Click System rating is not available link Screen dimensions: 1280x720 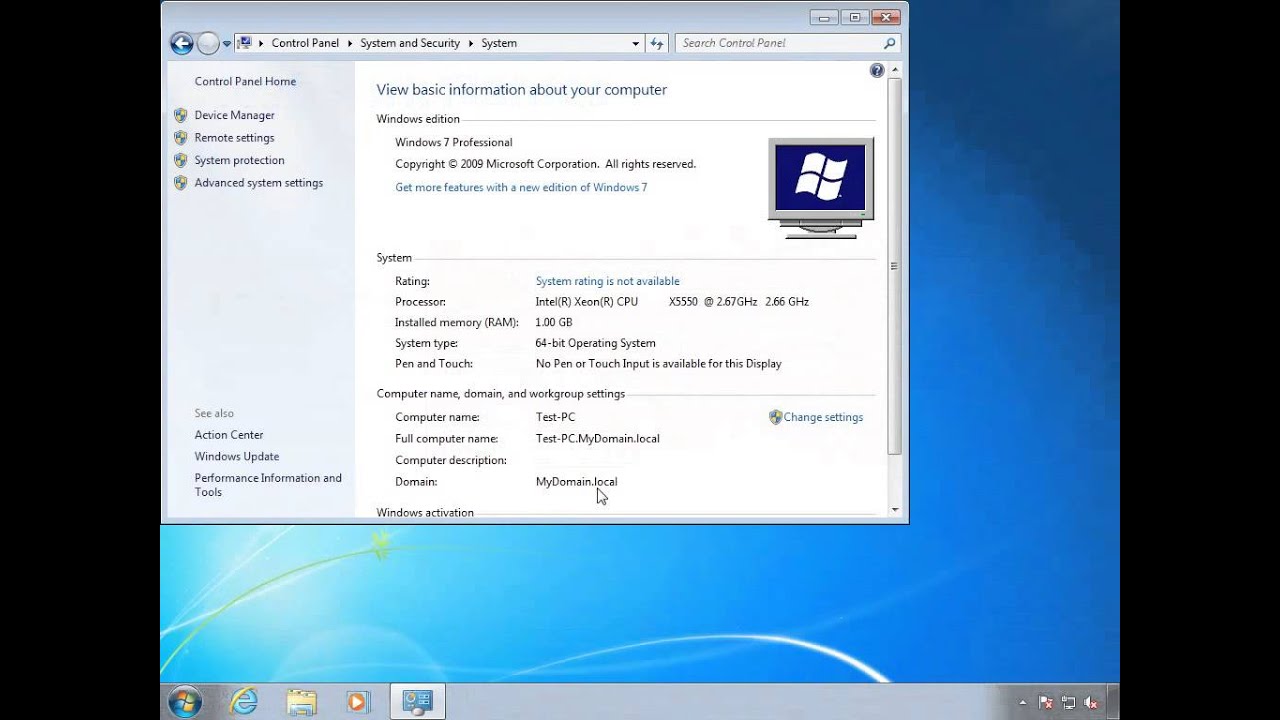click(607, 281)
